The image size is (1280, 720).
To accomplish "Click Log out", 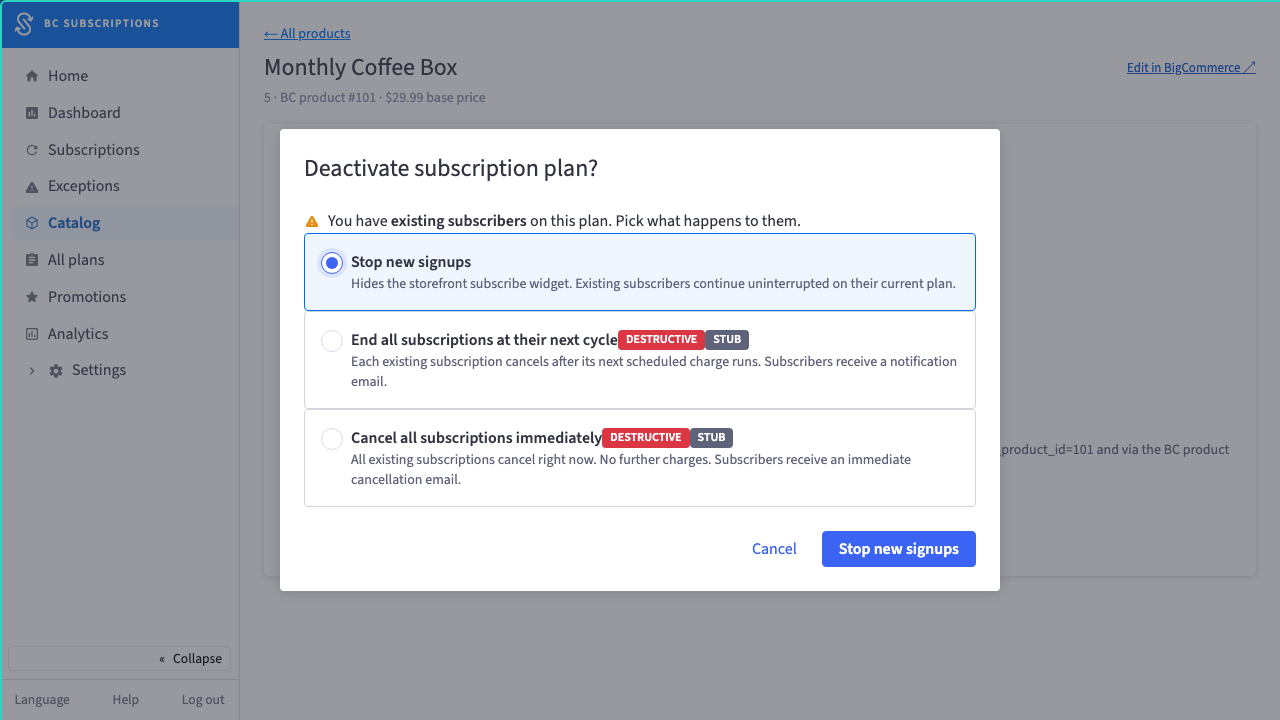I will pyautogui.click(x=203, y=700).
